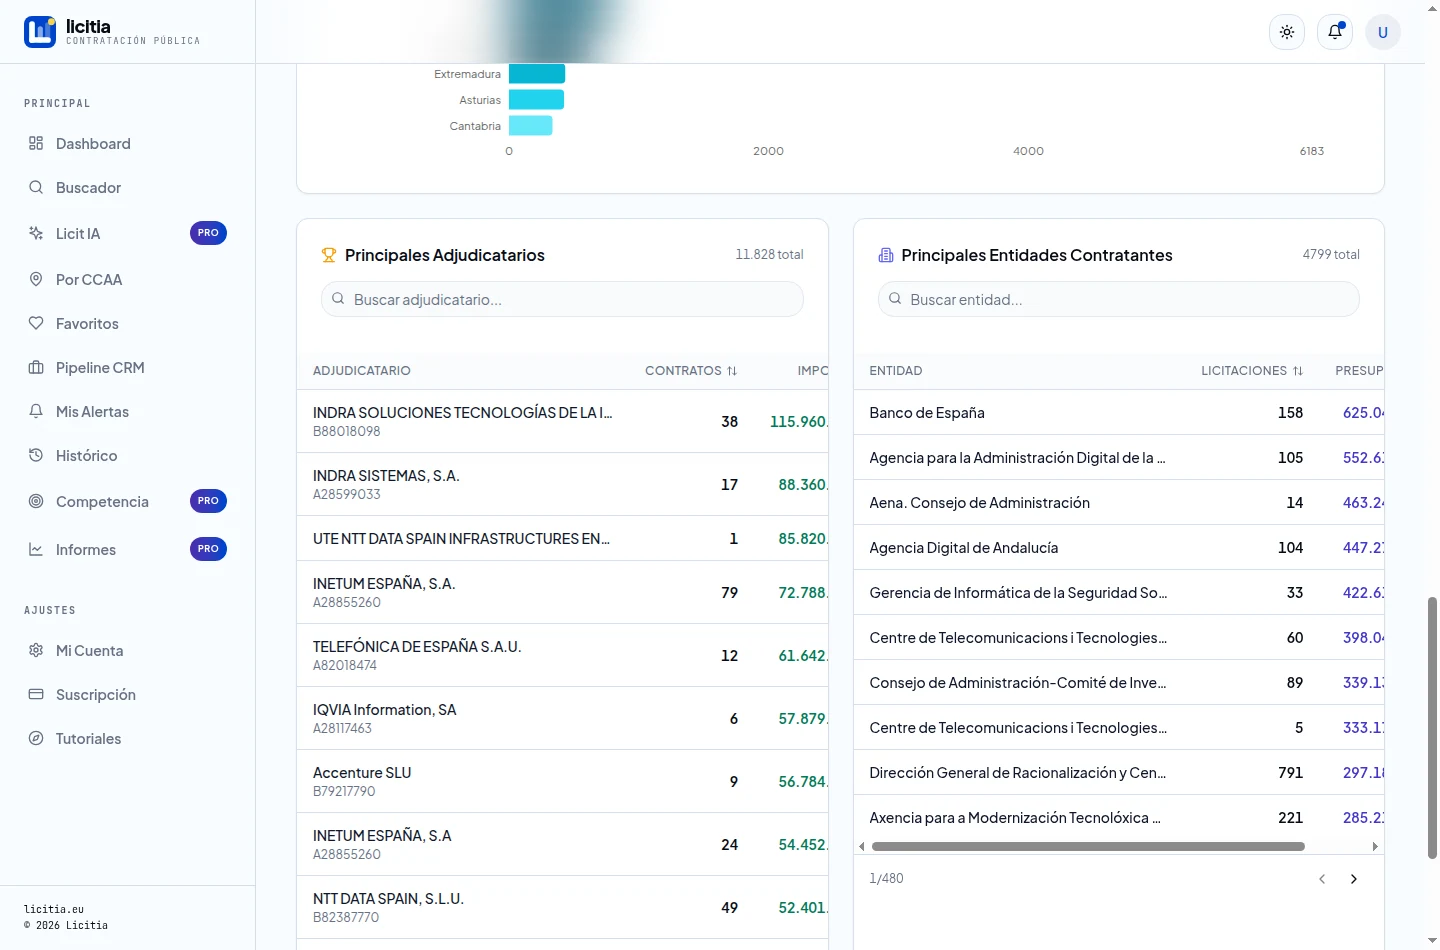Click the ENTIDAD column header

click(x=896, y=371)
